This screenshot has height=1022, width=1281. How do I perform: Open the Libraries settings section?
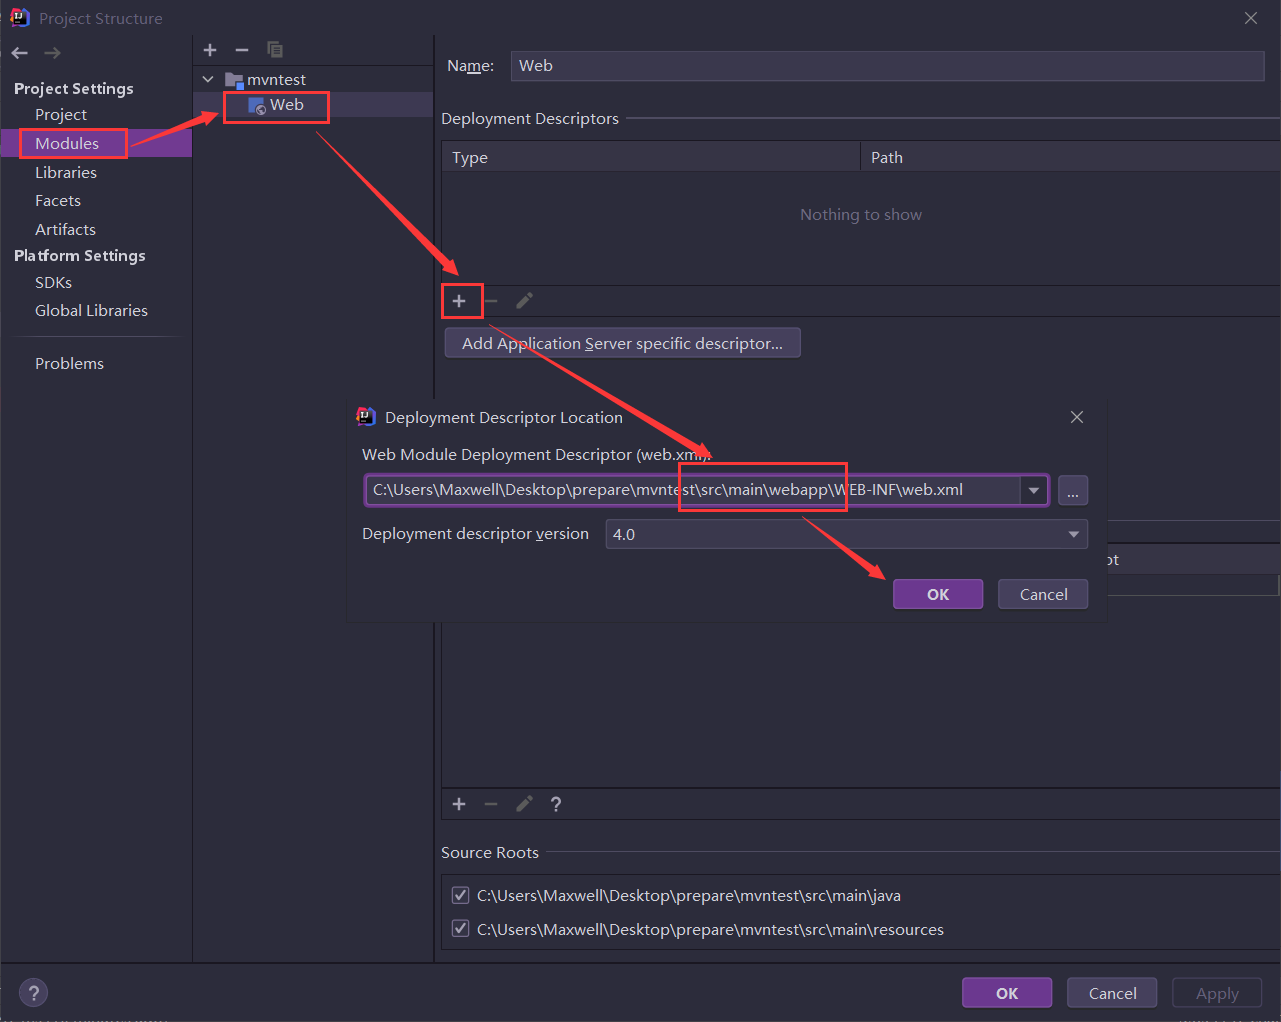pyautogui.click(x=66, y=172)
